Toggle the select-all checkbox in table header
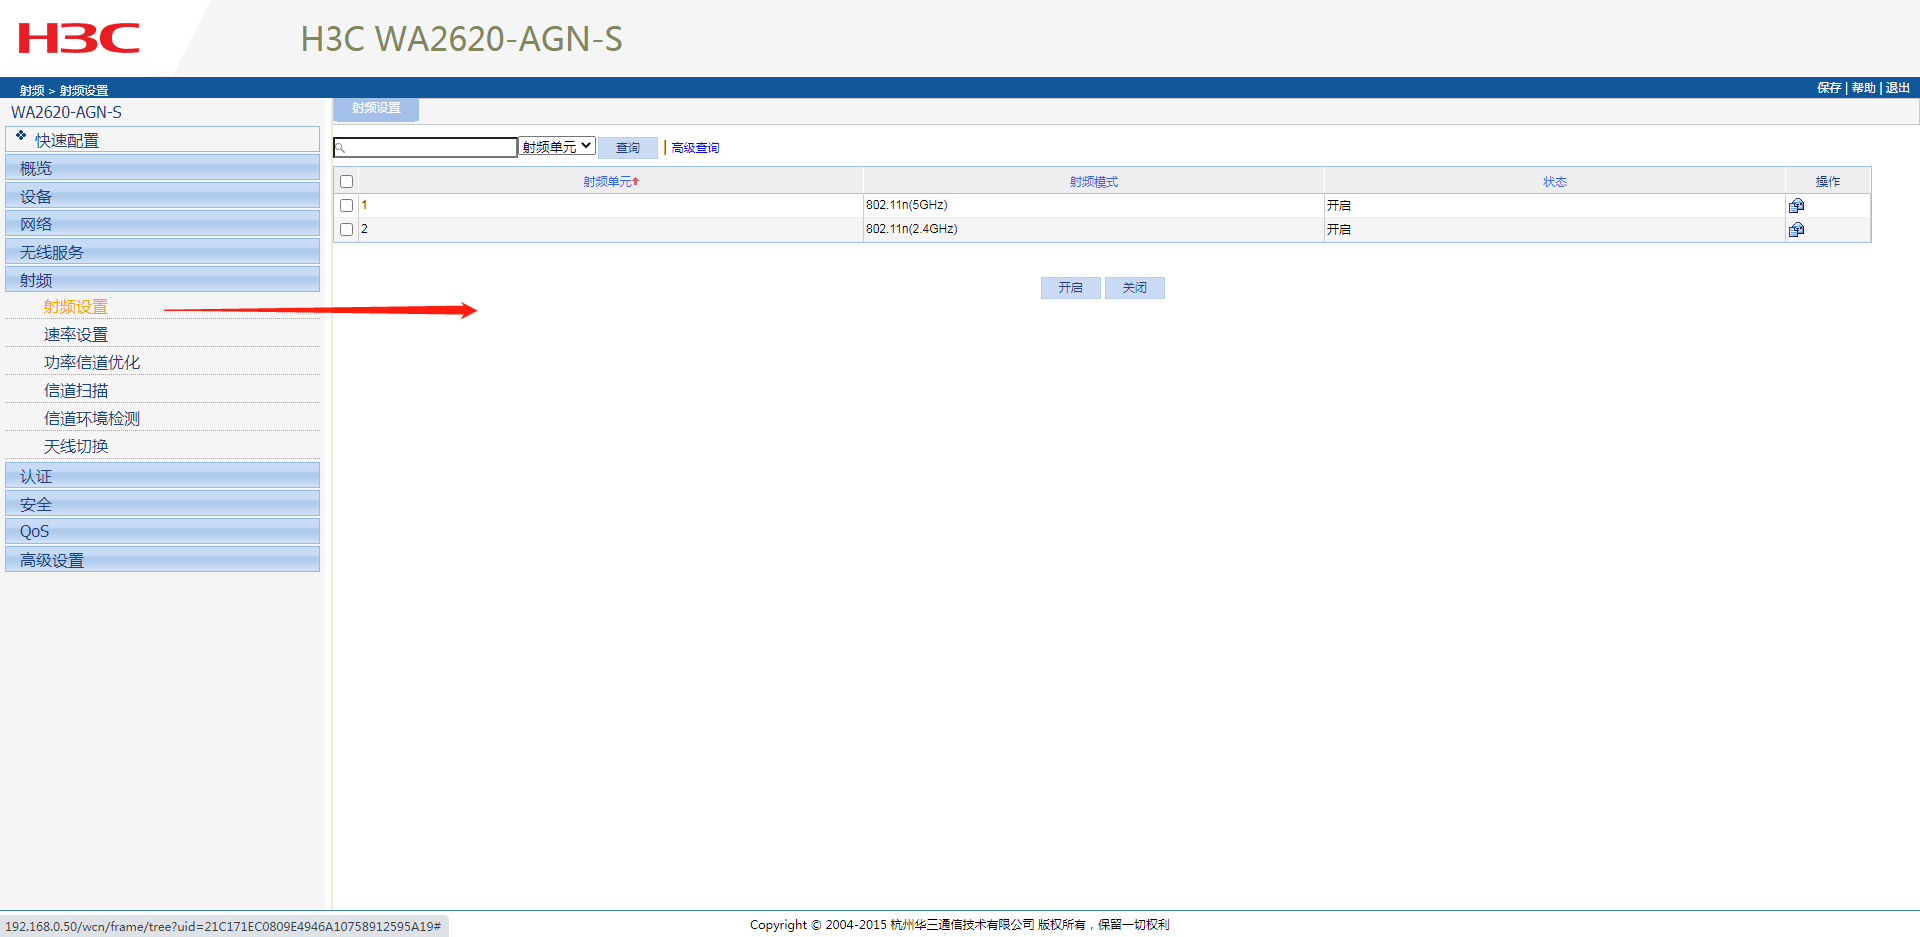The image size is (1920, 937). (347, 181)
